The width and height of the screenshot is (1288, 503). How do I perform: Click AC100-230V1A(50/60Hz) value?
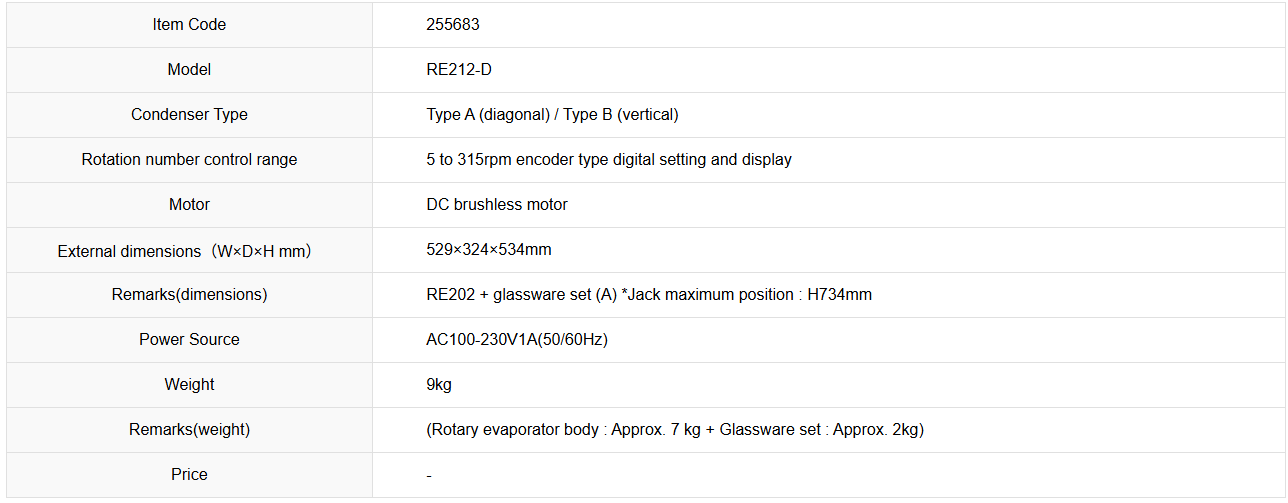516,340
